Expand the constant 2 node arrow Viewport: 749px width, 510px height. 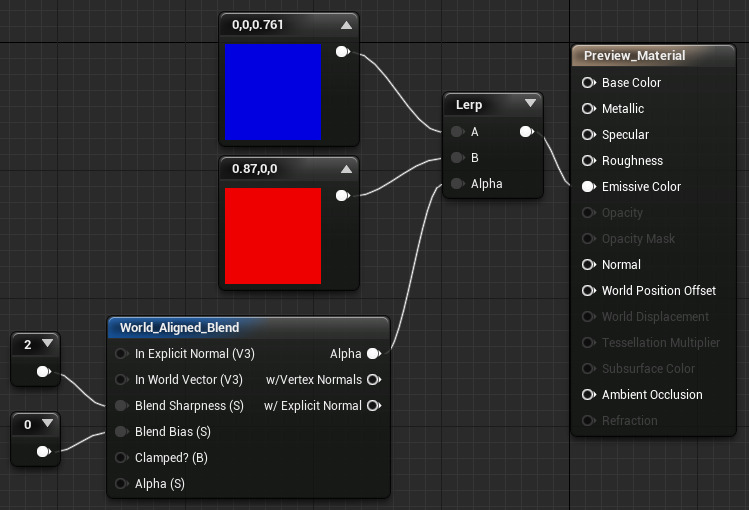[46, 344]
